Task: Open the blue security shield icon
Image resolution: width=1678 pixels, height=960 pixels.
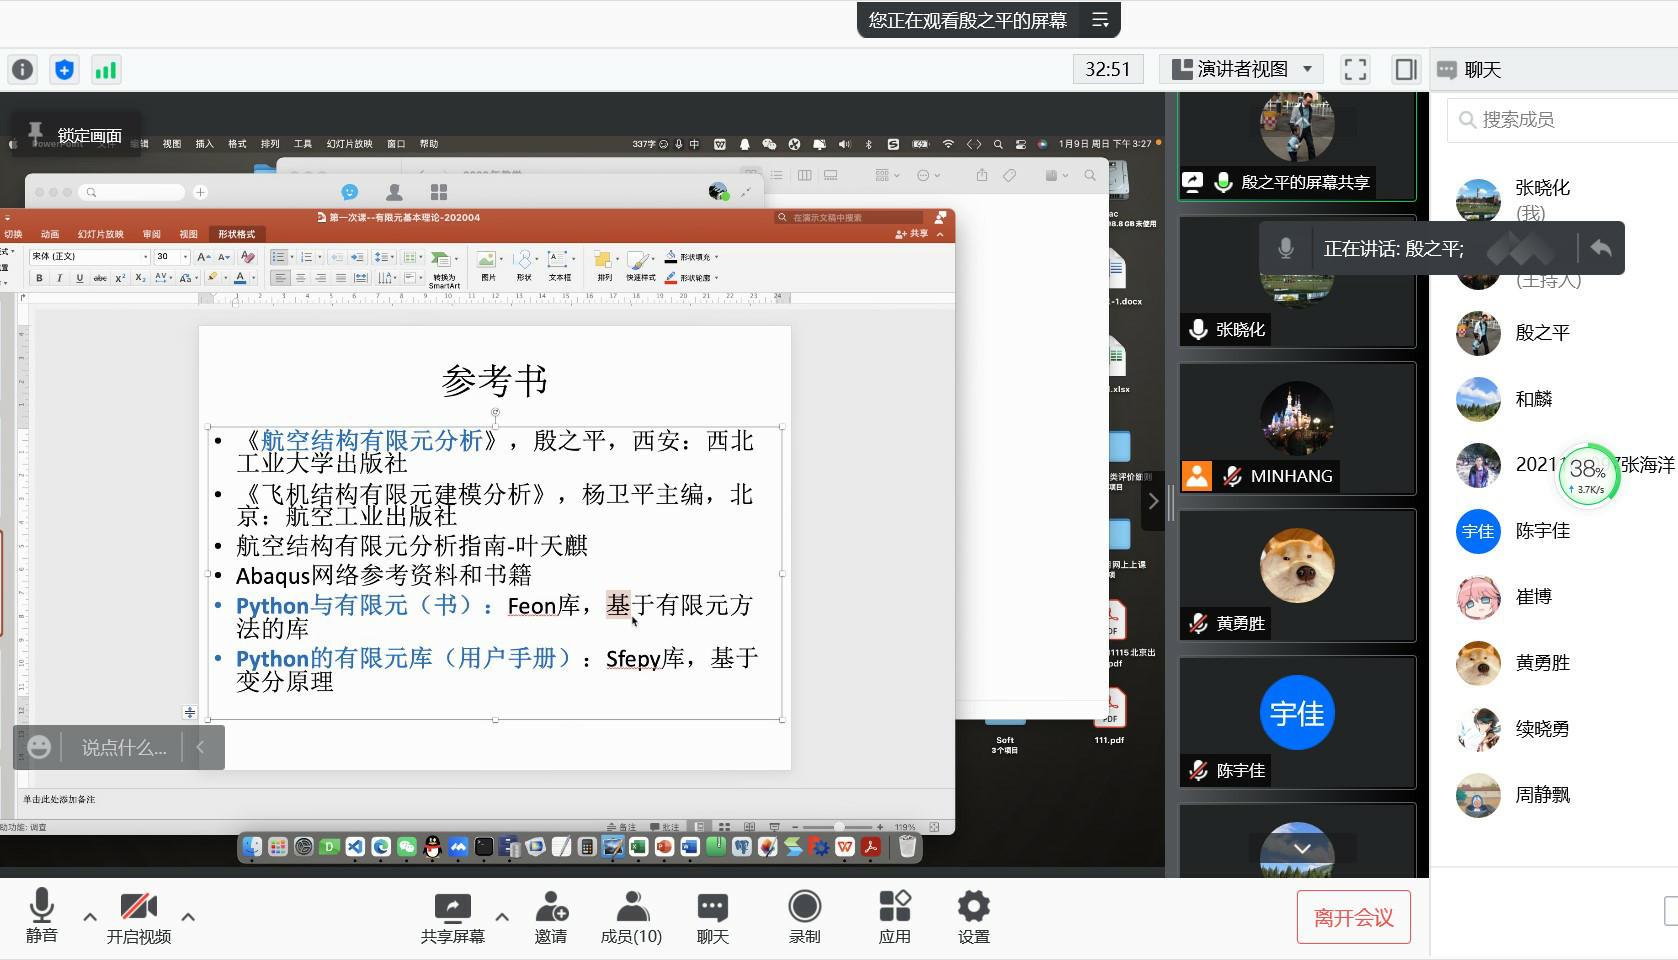Action: click(64, 70)
